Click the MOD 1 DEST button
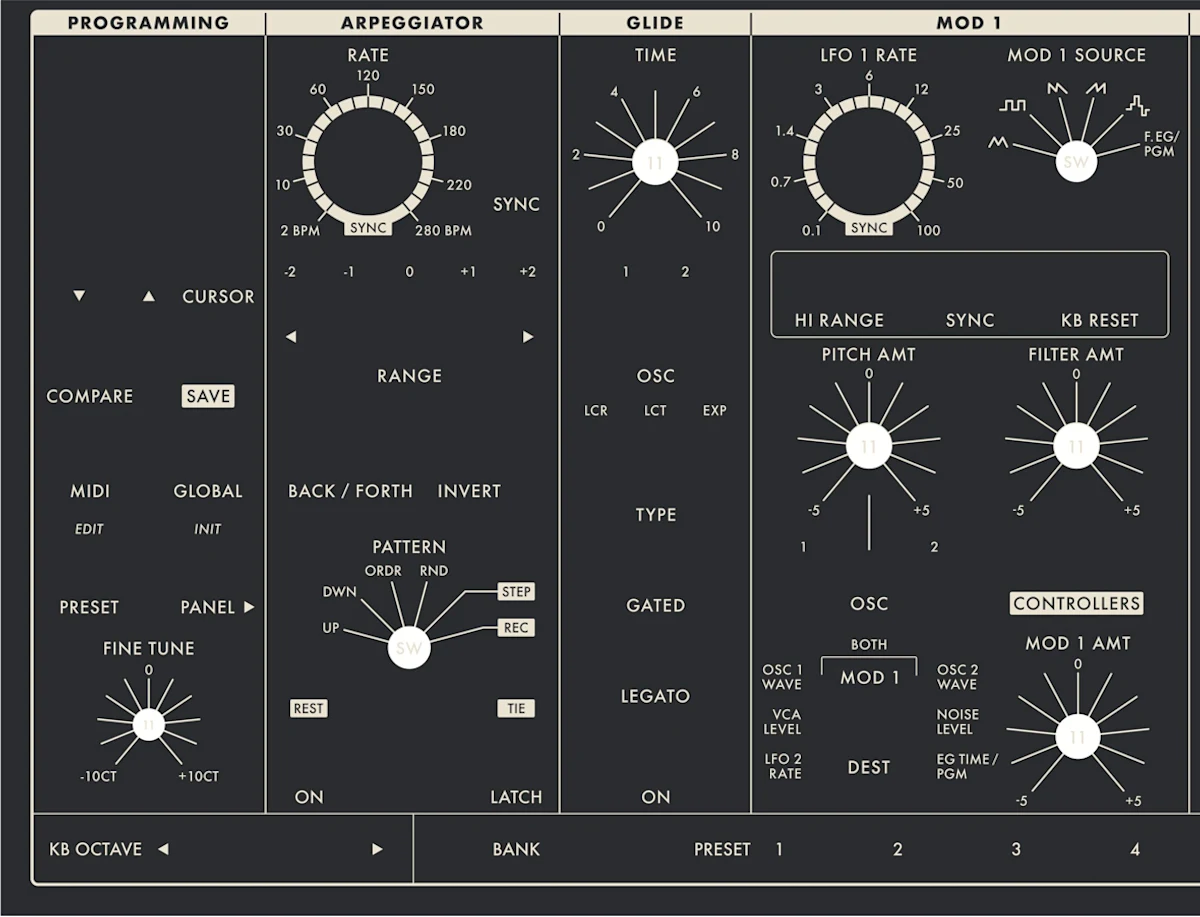 coord(869,767)
